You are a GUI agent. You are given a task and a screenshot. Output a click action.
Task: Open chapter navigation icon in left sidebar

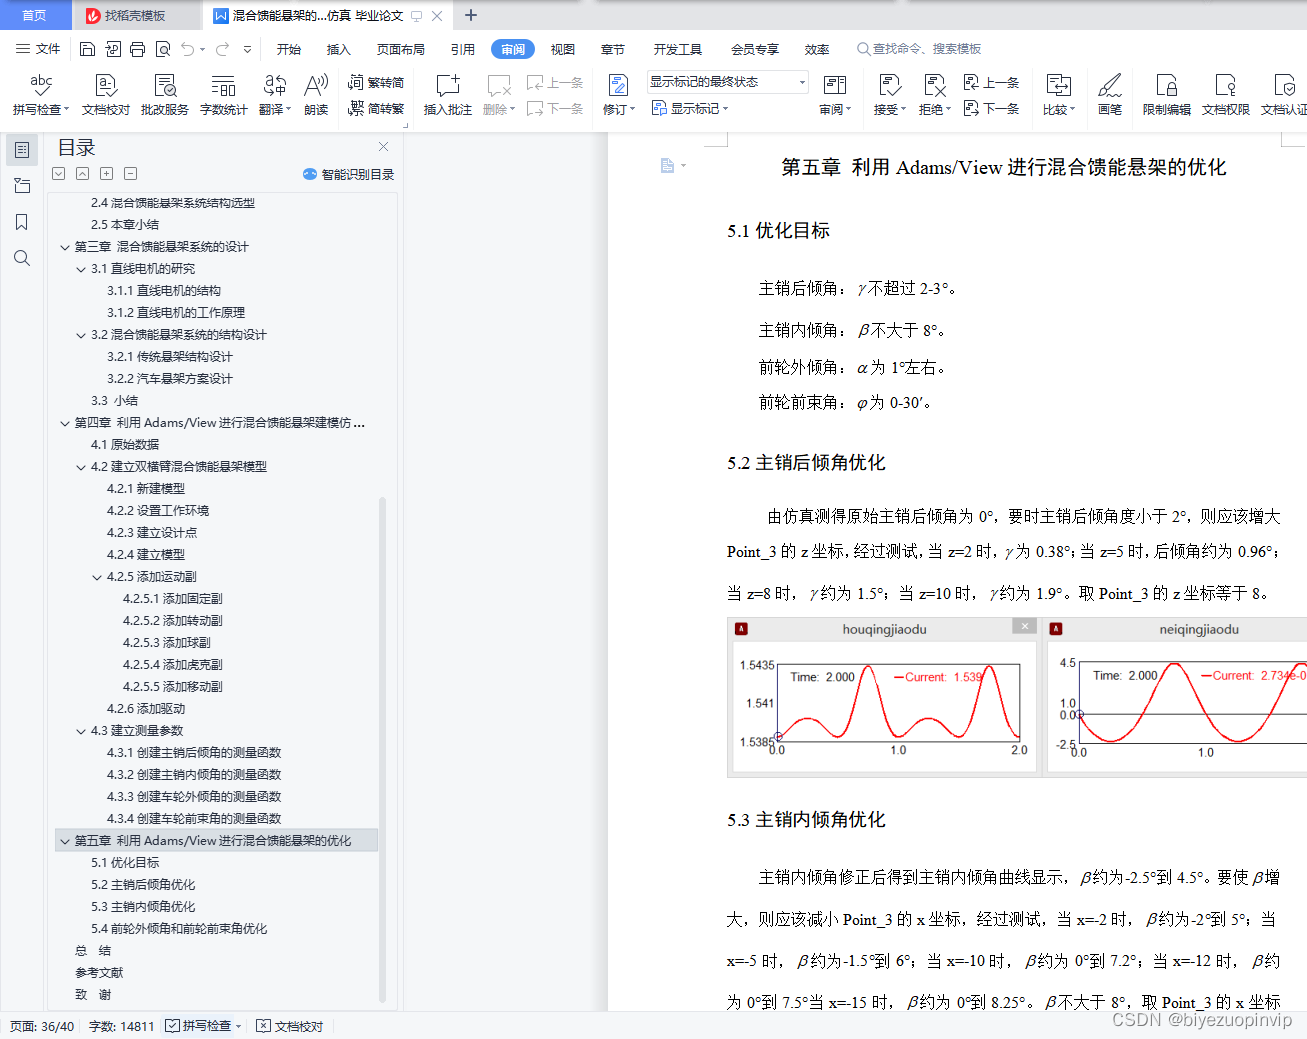(22, 186)
